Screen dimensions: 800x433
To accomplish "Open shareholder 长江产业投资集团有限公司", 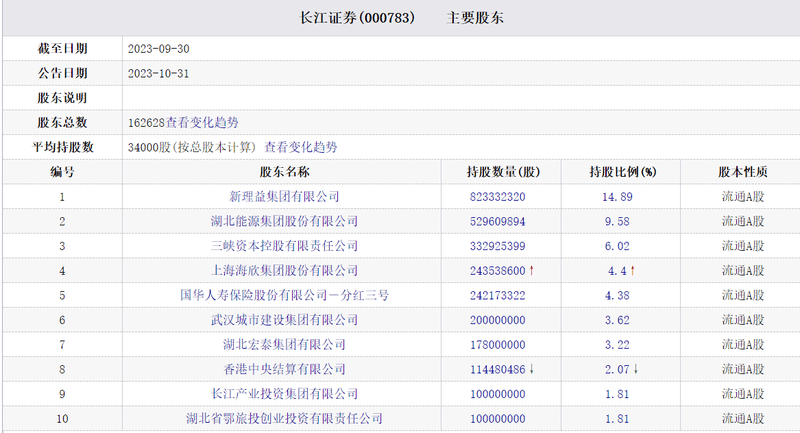I will (x=284, y=394).
